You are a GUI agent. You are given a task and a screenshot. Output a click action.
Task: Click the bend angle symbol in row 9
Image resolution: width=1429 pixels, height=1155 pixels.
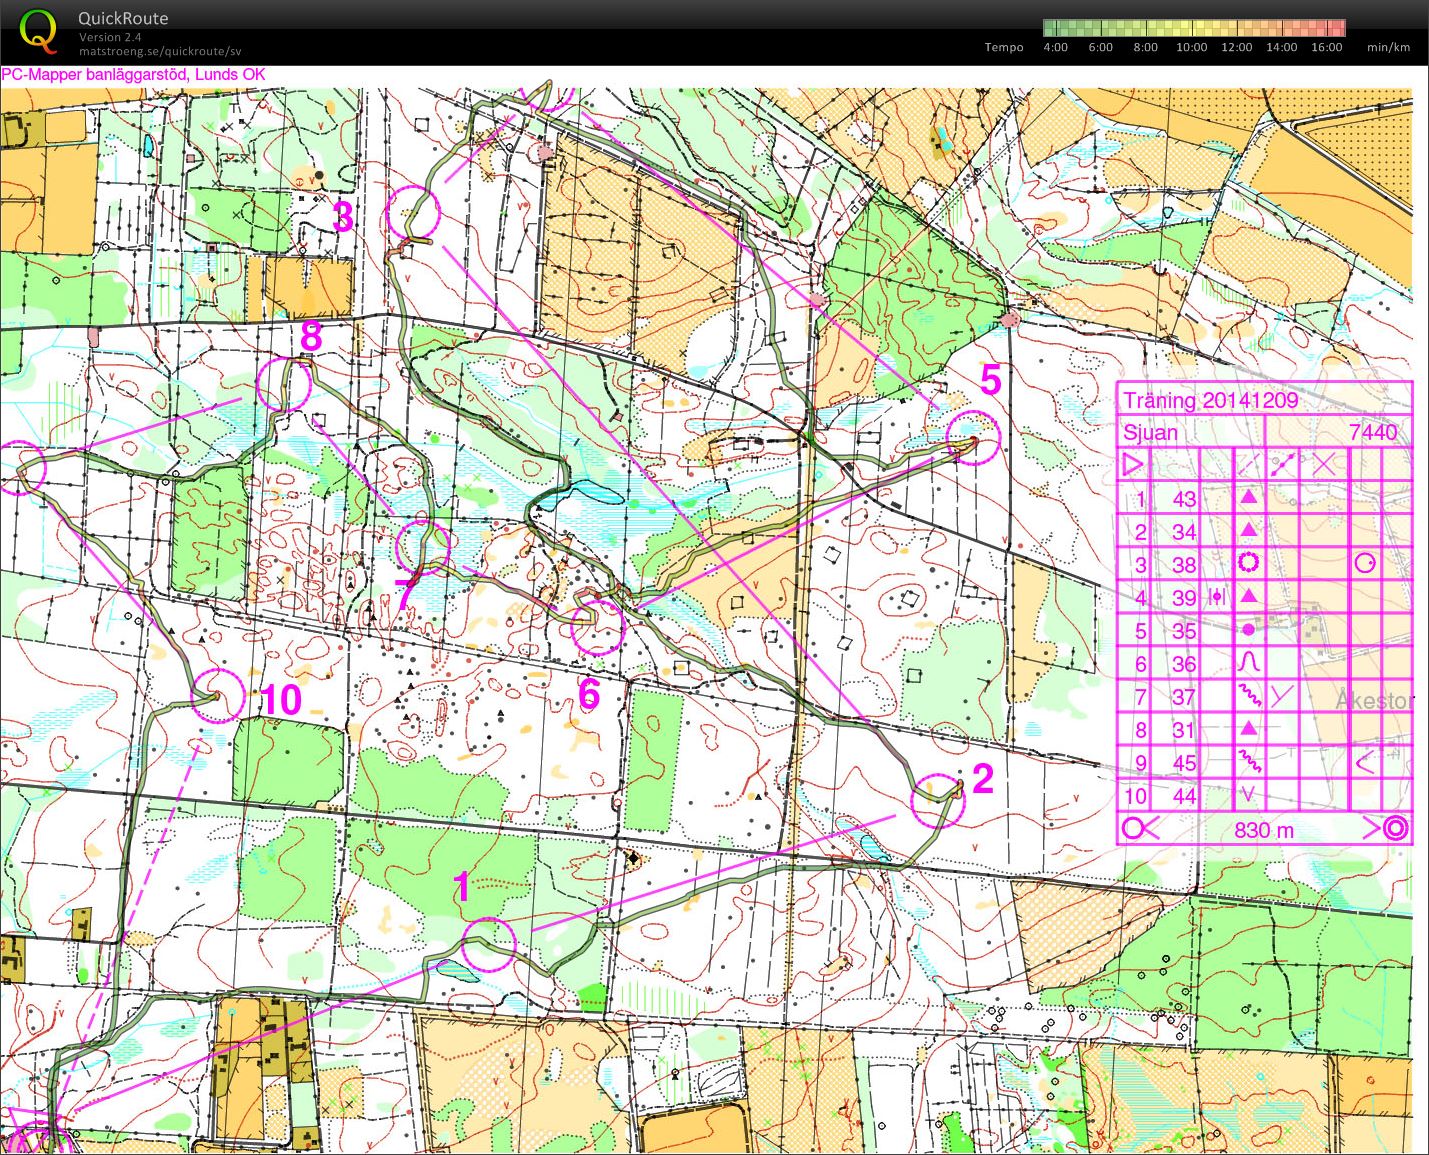(x=1365, y=763)
